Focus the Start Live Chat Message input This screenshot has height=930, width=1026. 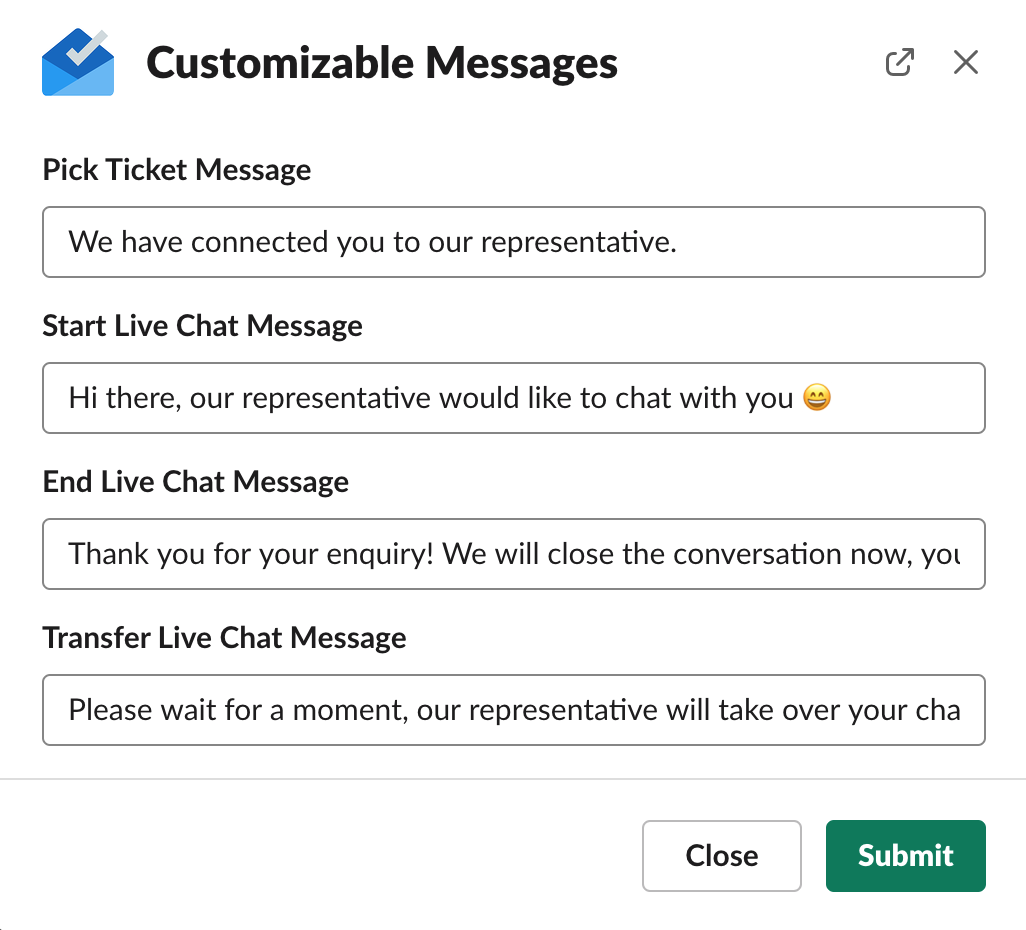click(x=514, y=398)
